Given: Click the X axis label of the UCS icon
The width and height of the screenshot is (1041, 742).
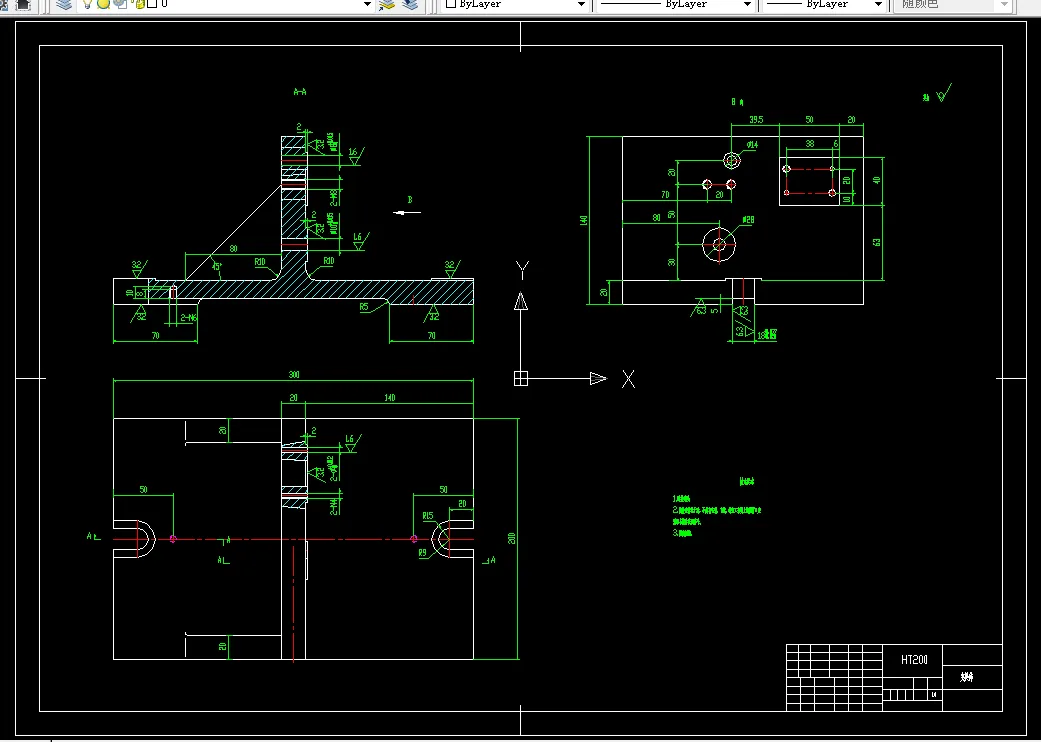Looking at the screenshot, I should (x=628, y=379).
